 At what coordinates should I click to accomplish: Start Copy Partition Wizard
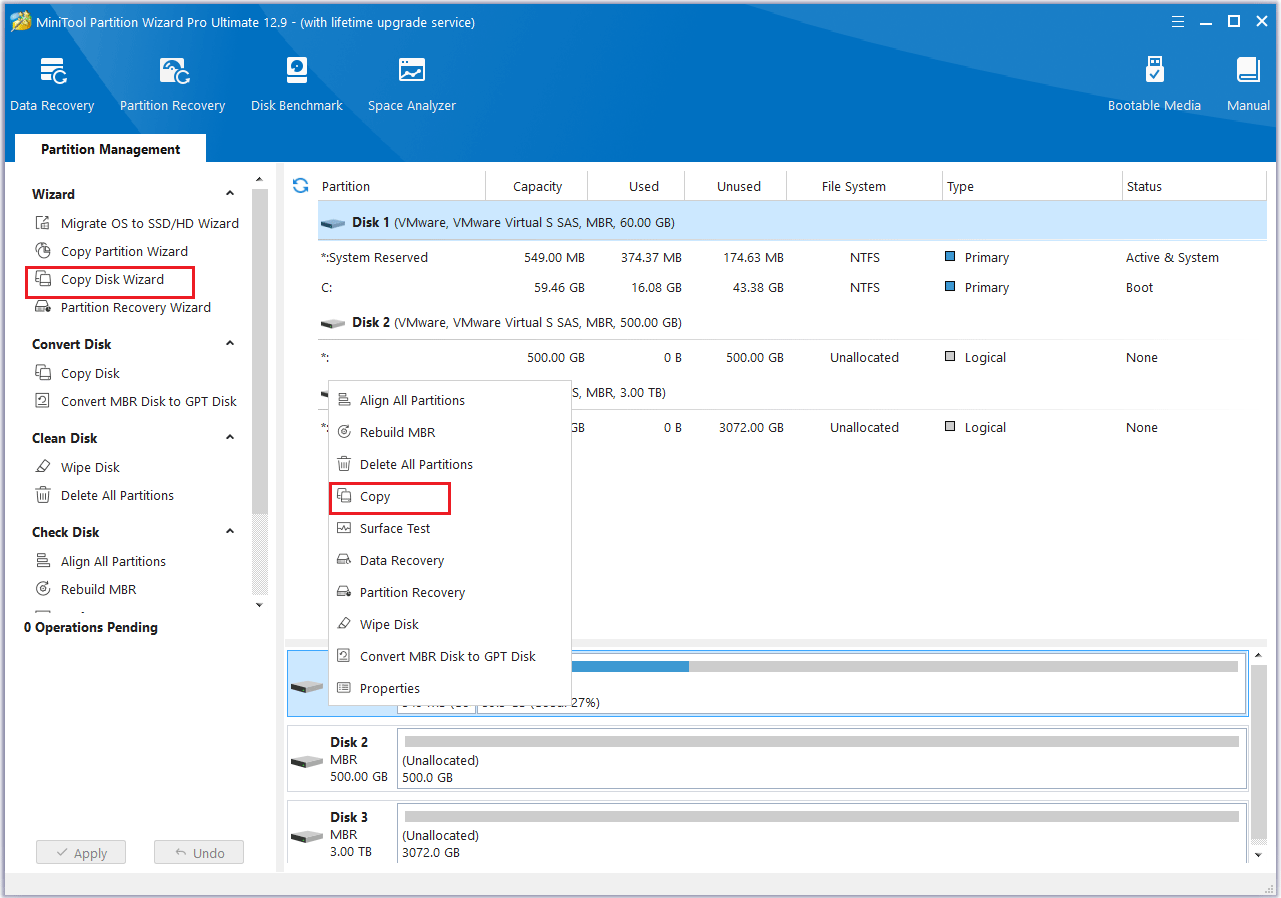coord(111,251)
